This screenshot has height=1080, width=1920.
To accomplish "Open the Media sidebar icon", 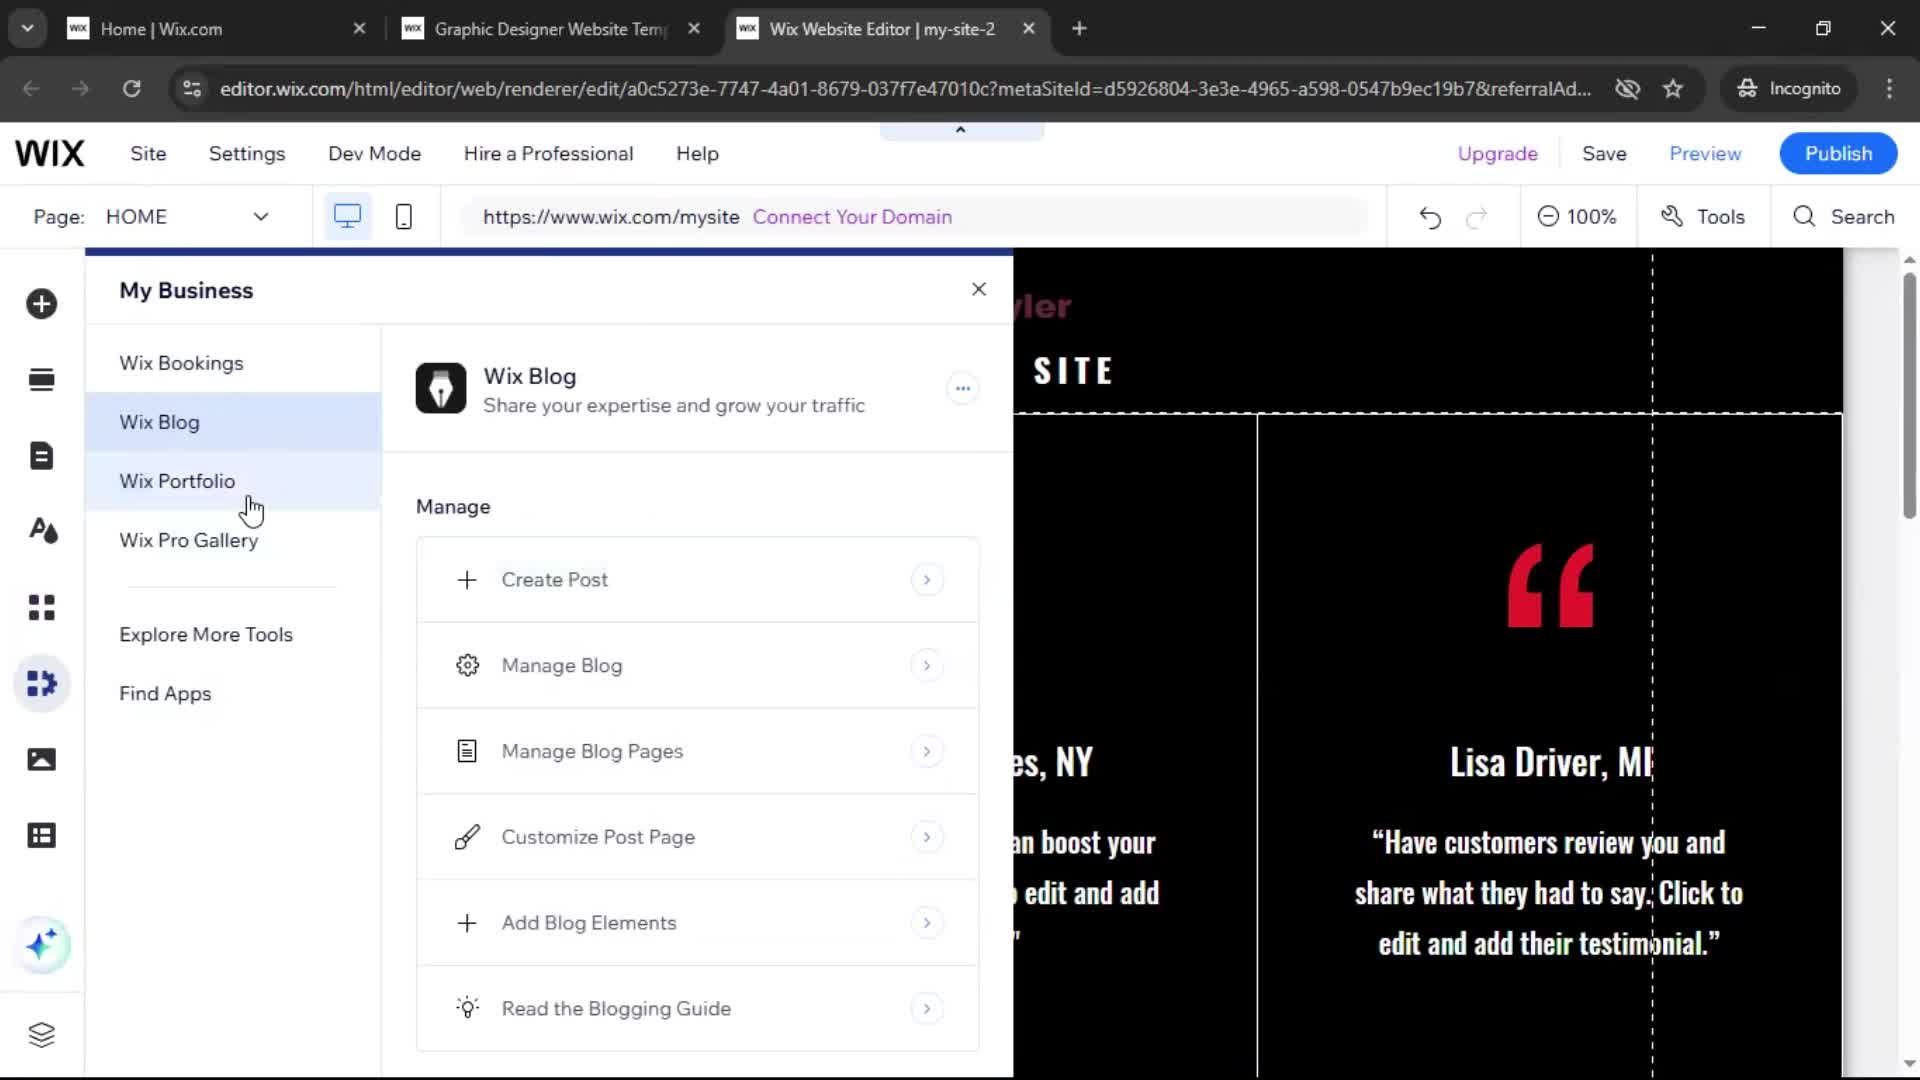I will [42, 760].
